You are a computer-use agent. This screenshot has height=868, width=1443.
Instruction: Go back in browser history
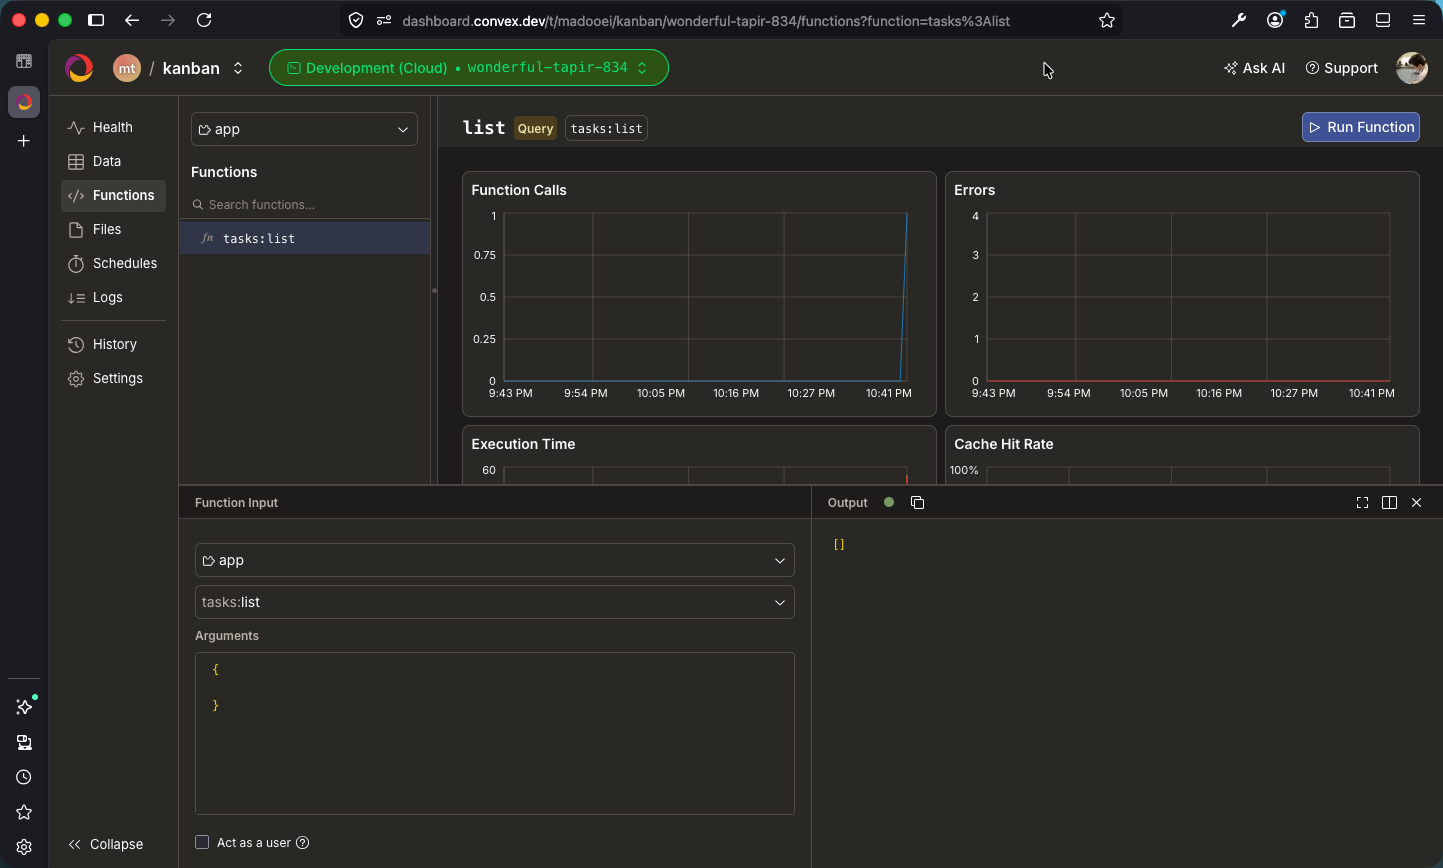(132, 20)
